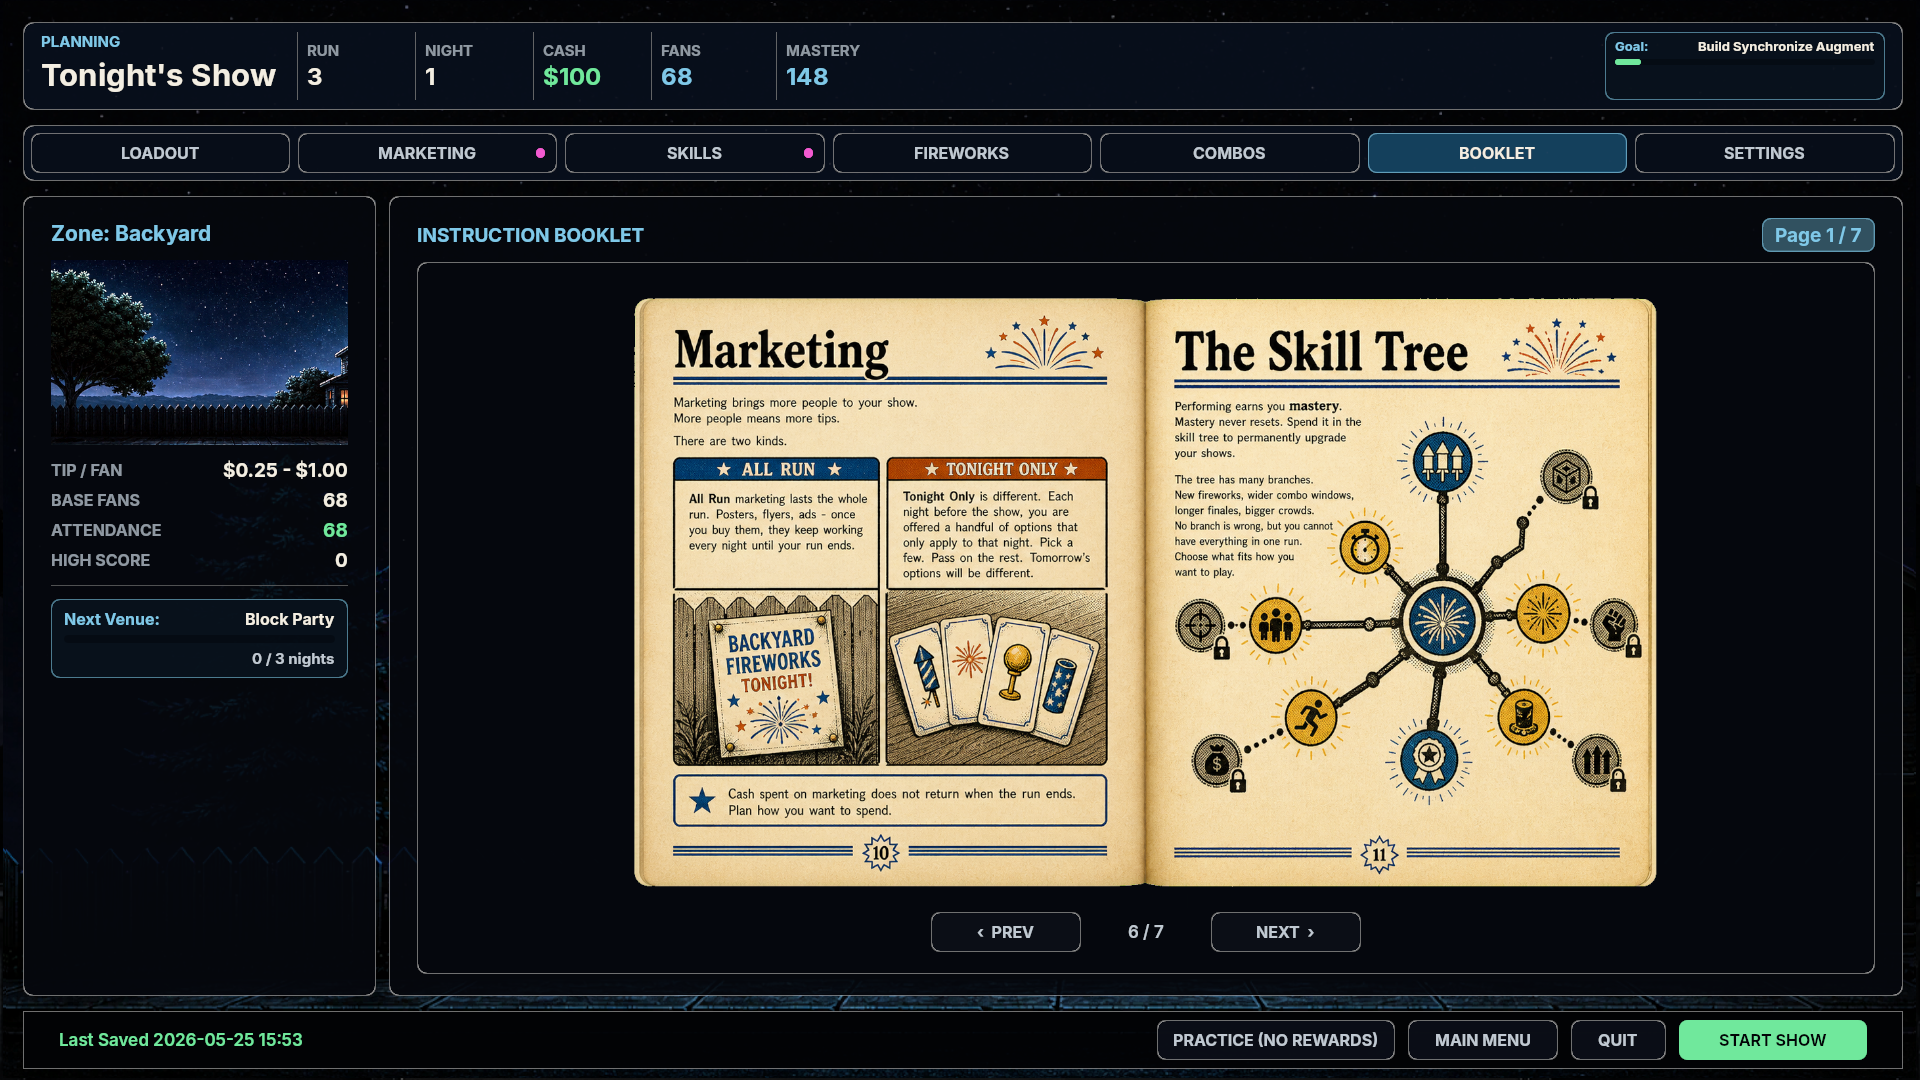
Task: Click the Last Saved timestamp text
Action: [181, 1040]
